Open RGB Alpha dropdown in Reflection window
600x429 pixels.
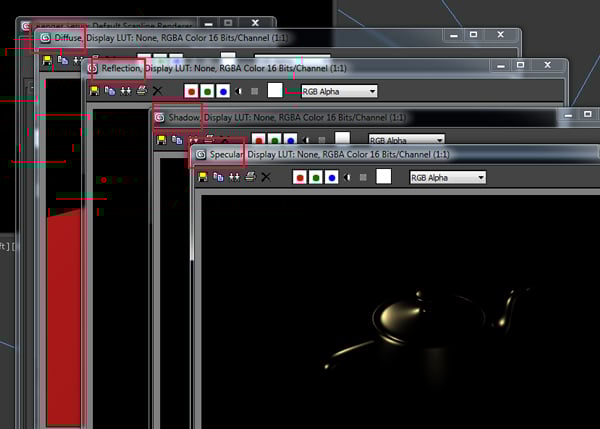(x=339, y=91)
